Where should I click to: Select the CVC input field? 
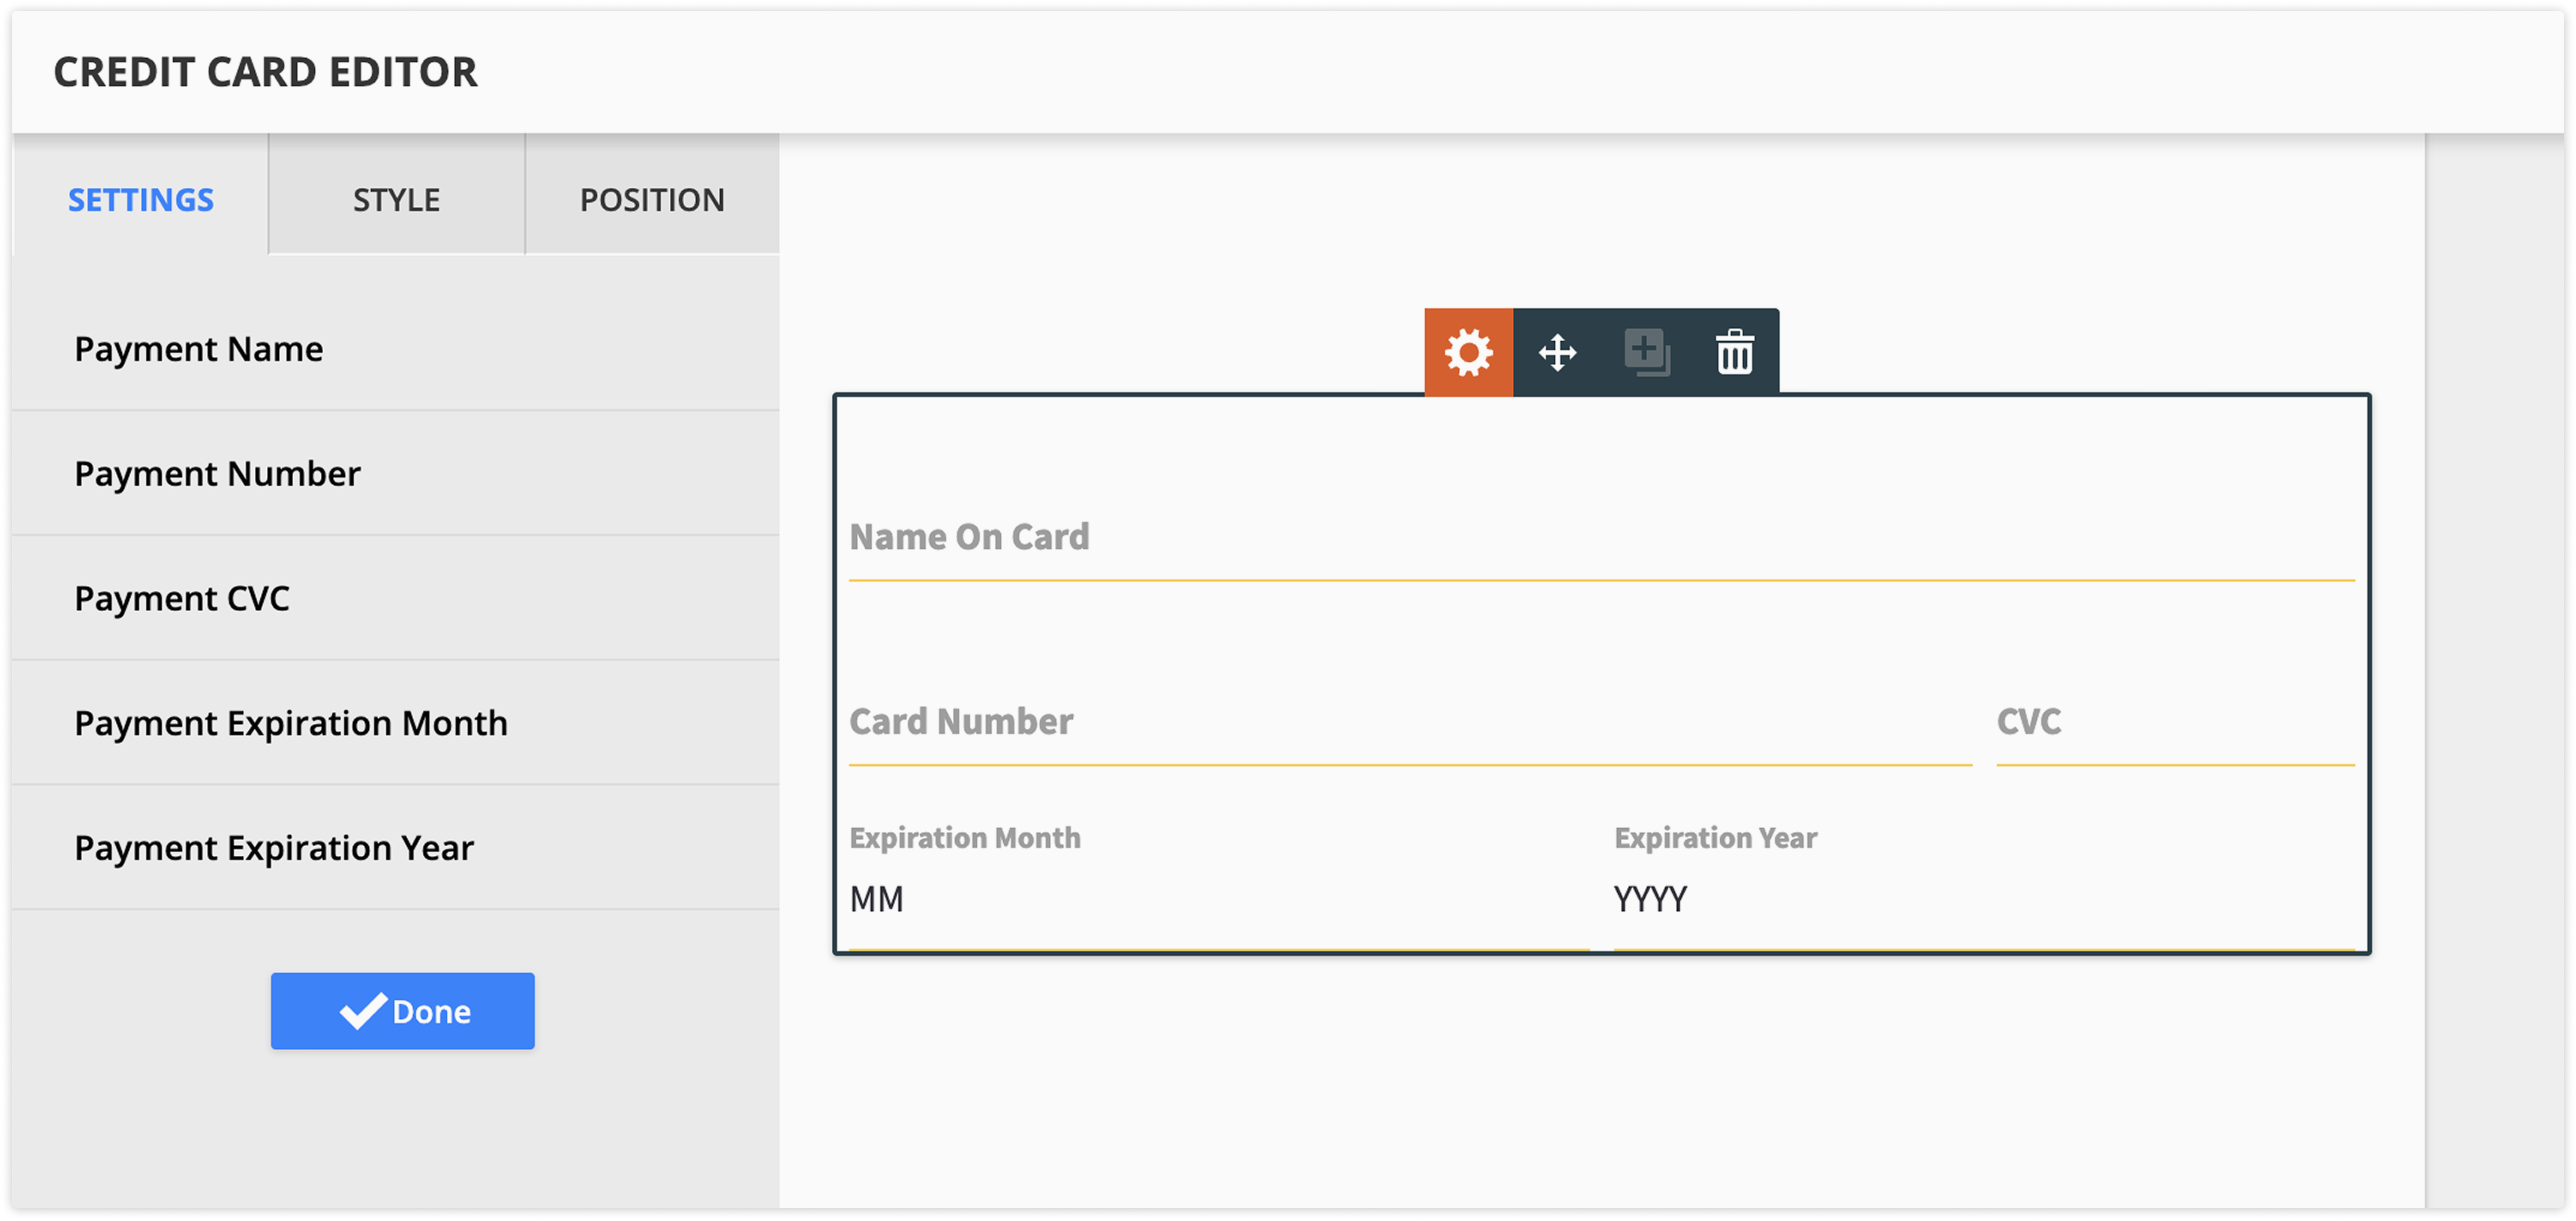2174,722
